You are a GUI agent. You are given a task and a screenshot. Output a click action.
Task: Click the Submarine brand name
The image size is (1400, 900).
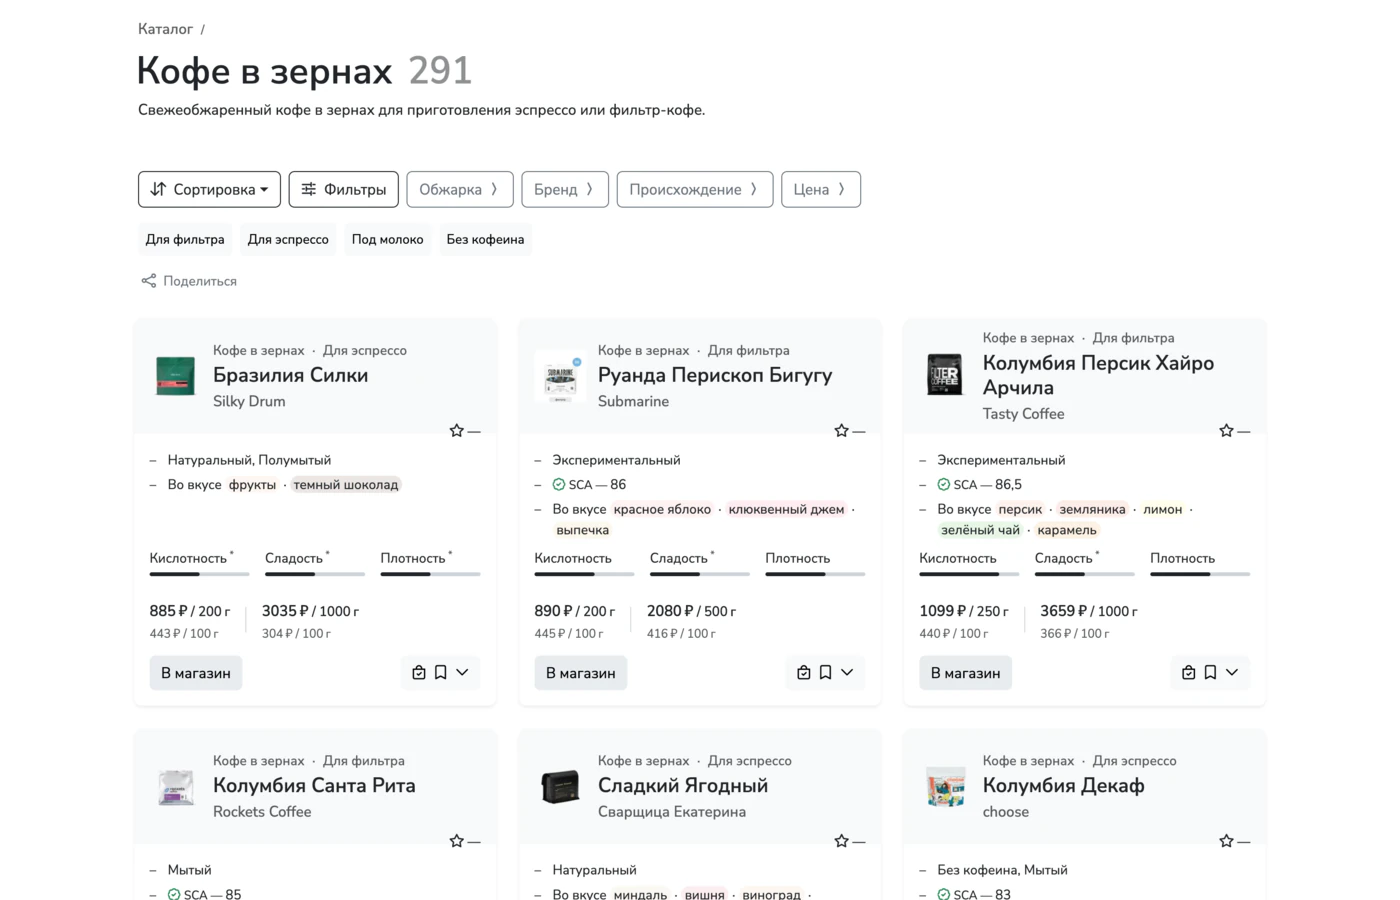point(634,401)
